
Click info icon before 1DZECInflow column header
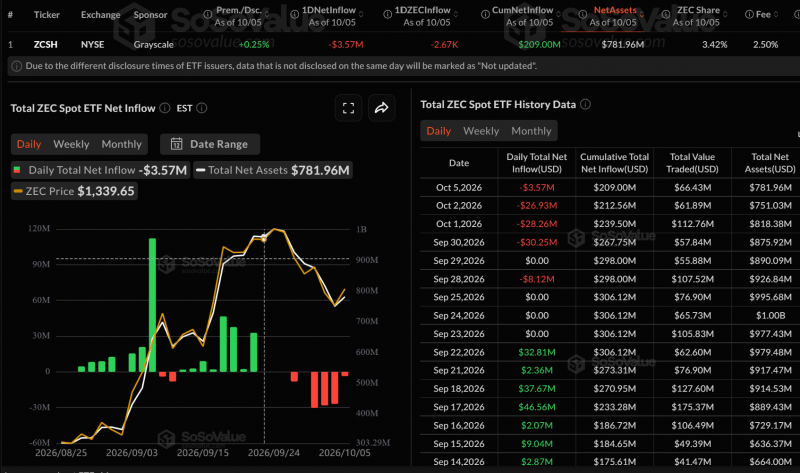pyautogui.click(x=388, y=15)
